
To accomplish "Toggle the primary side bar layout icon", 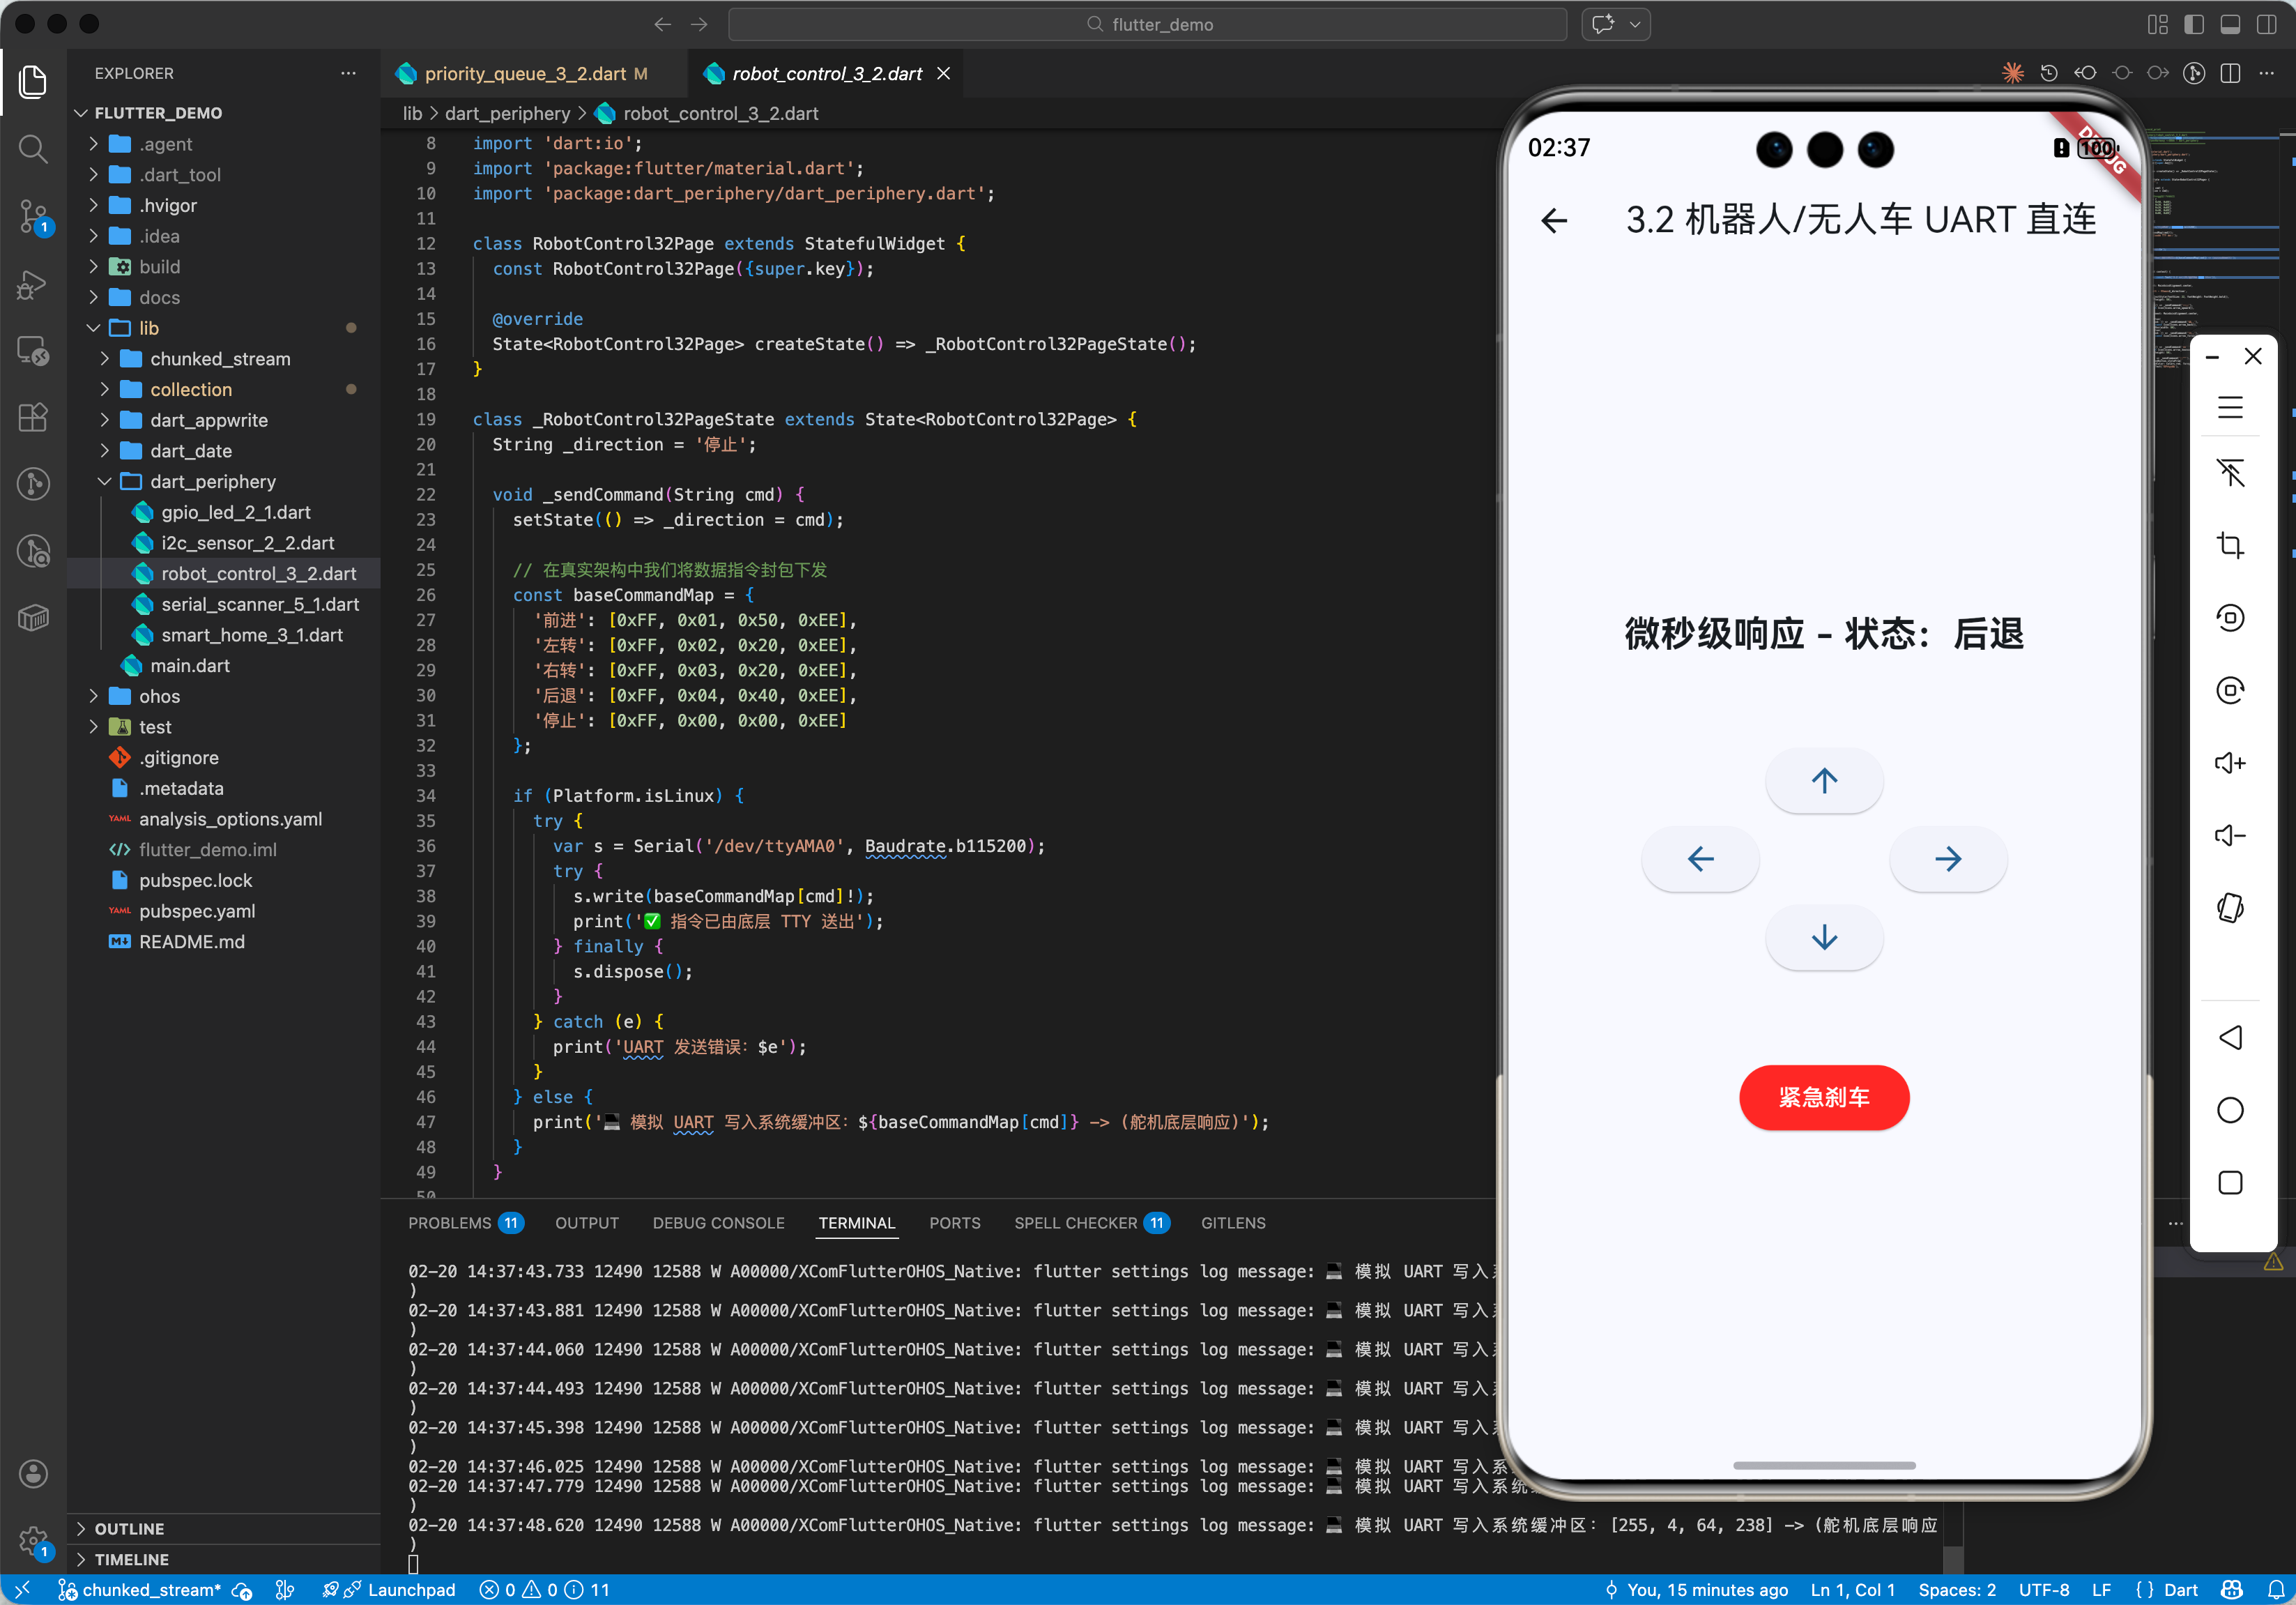I will tap(2193, 25).
